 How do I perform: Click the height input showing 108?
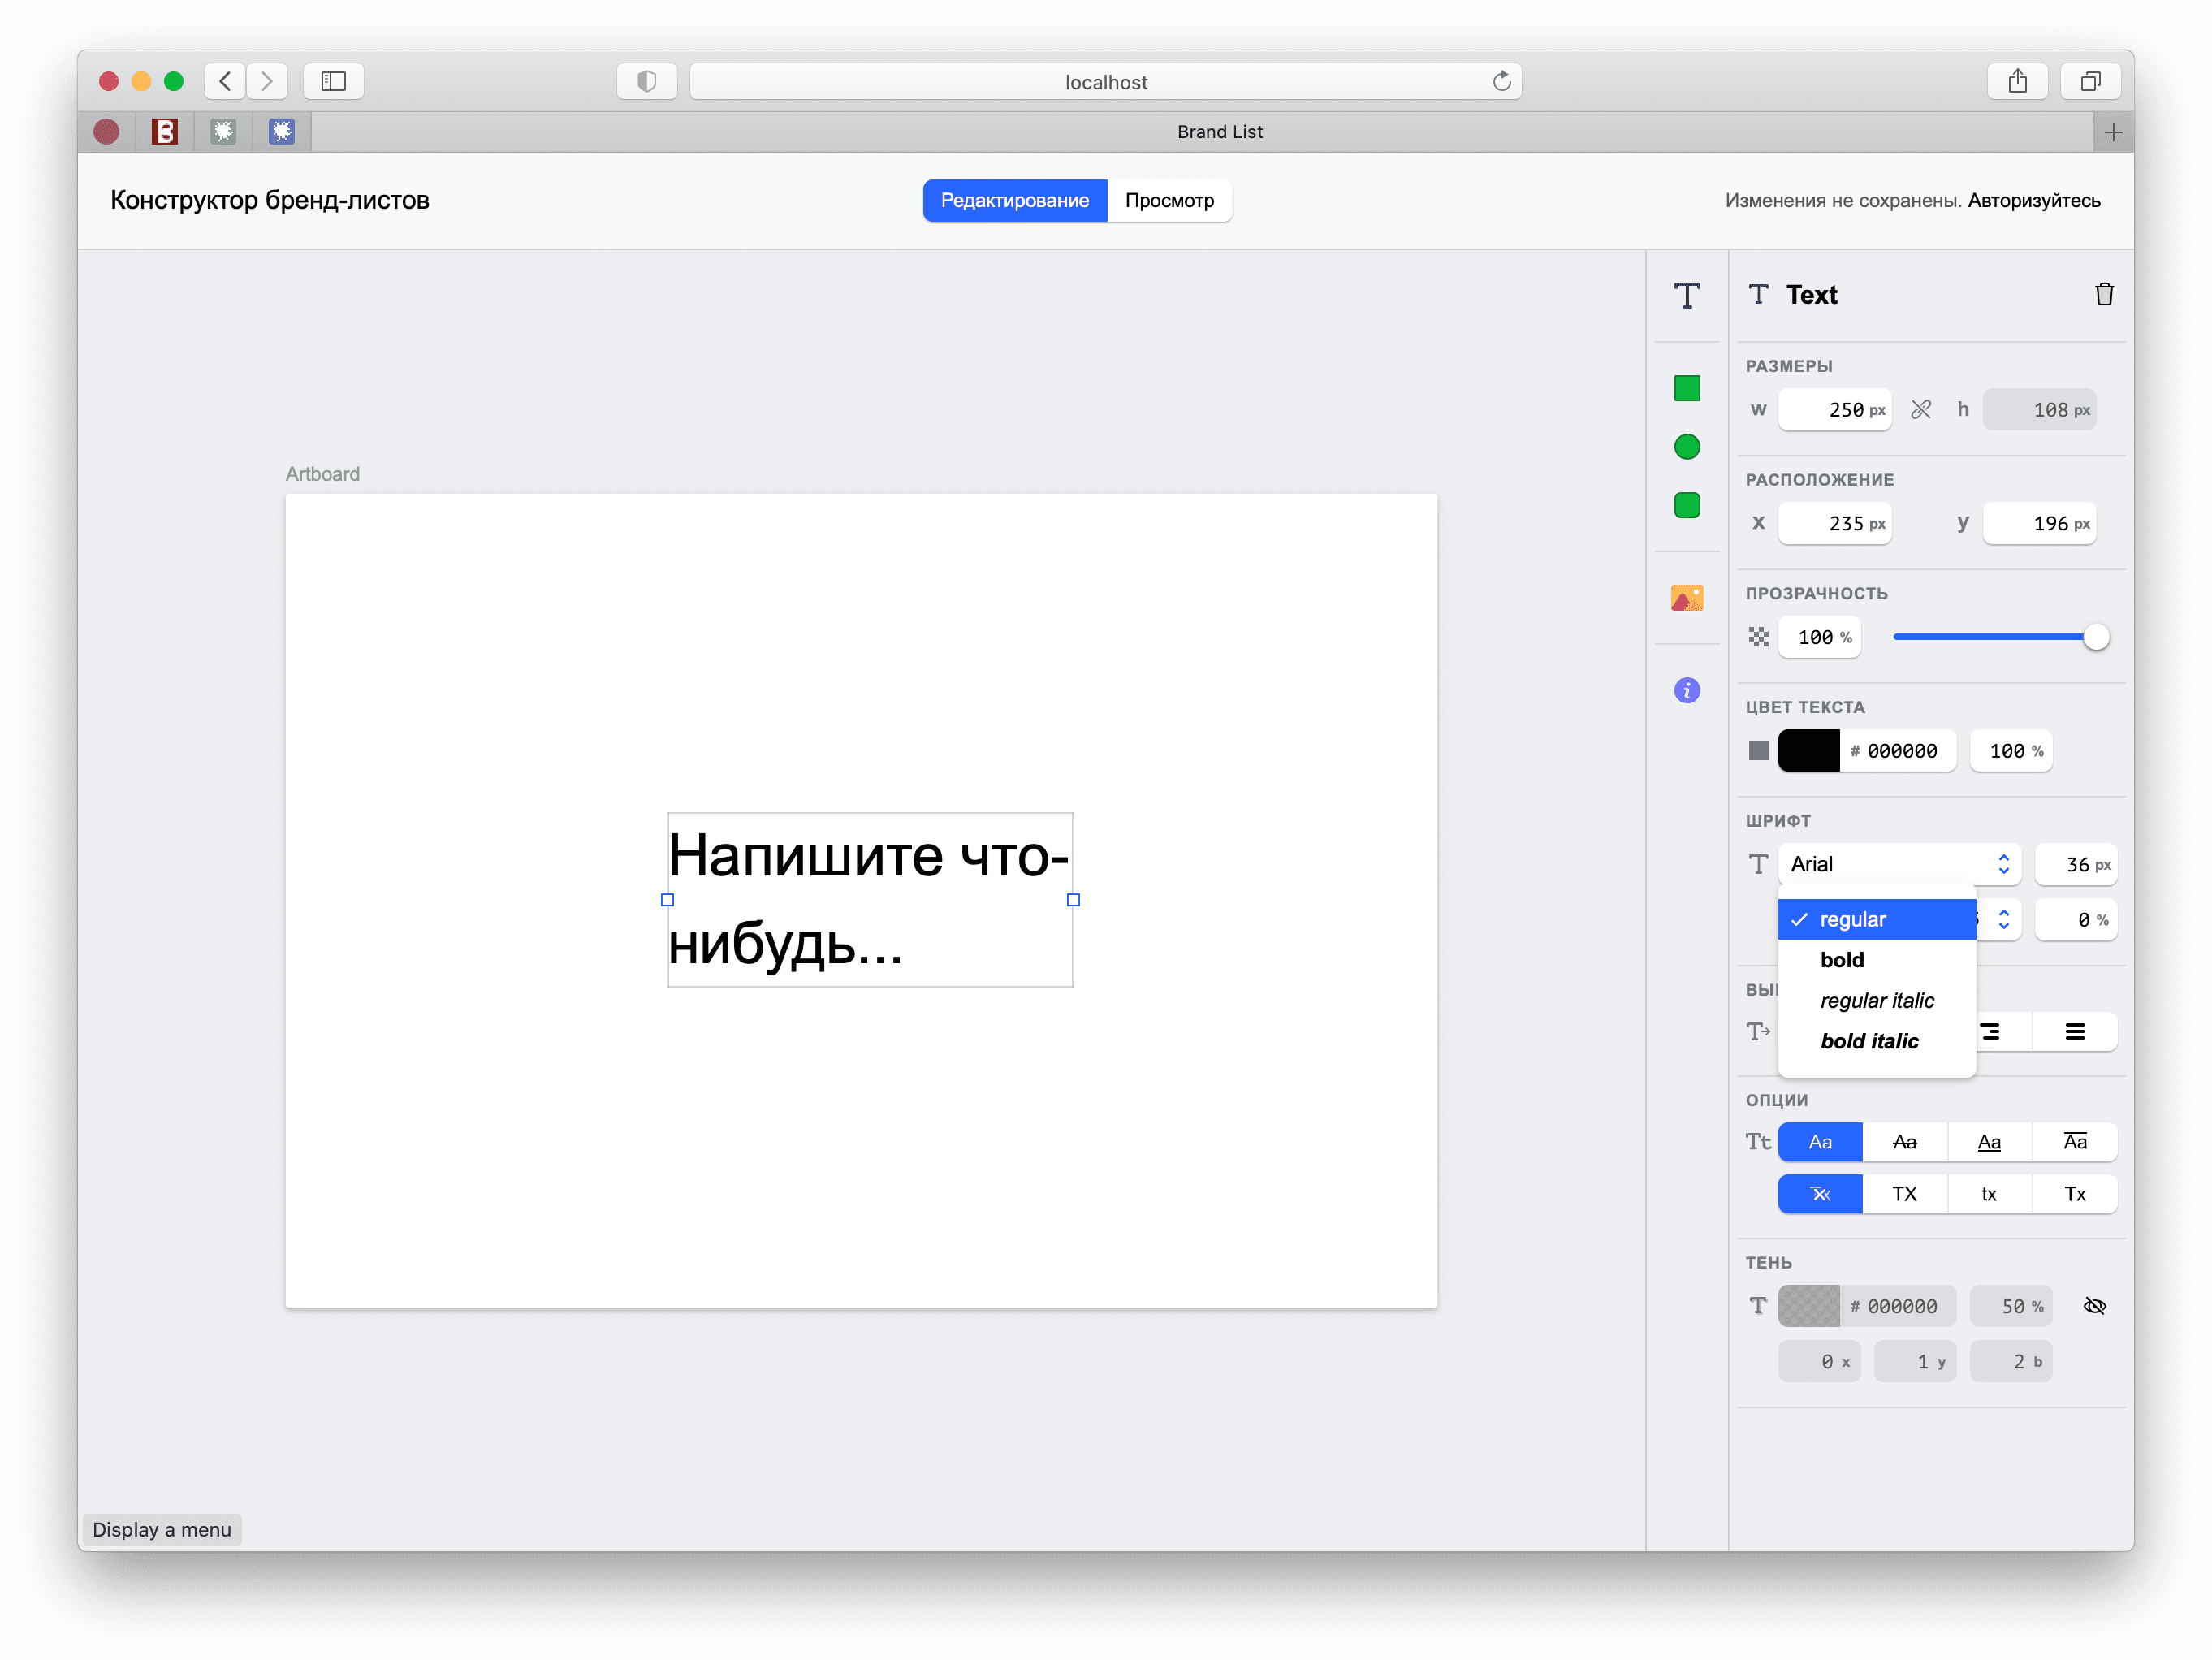[2038, 409]
